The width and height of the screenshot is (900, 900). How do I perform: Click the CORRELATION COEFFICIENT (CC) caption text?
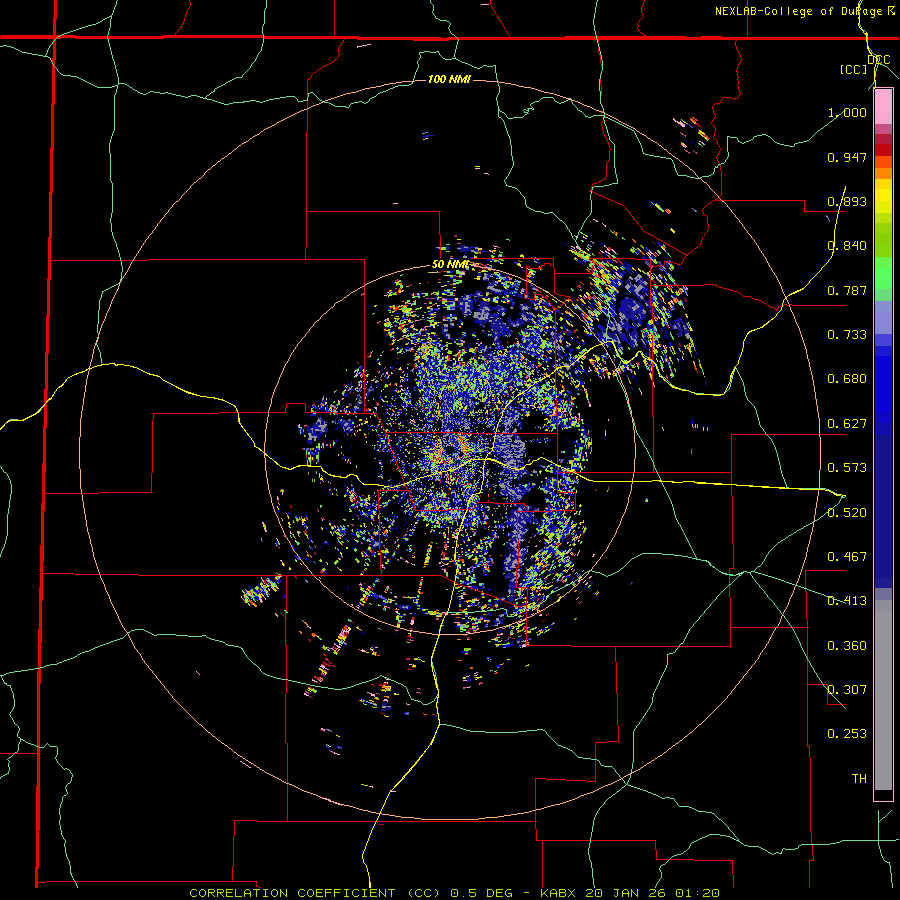click(x=316, y=893)
